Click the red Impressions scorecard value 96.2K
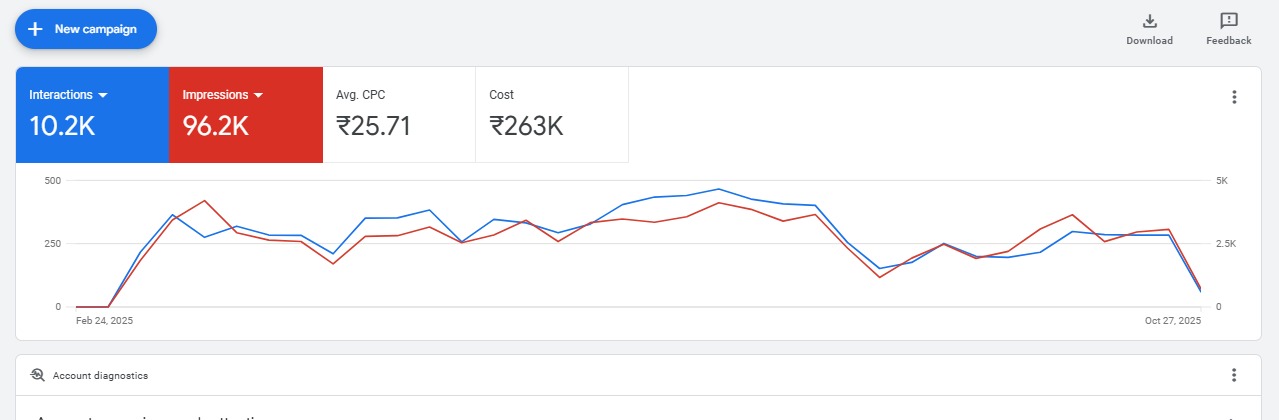Image resolution: width=1279 pixels, height=420 pixels. (x=215, y=126)
